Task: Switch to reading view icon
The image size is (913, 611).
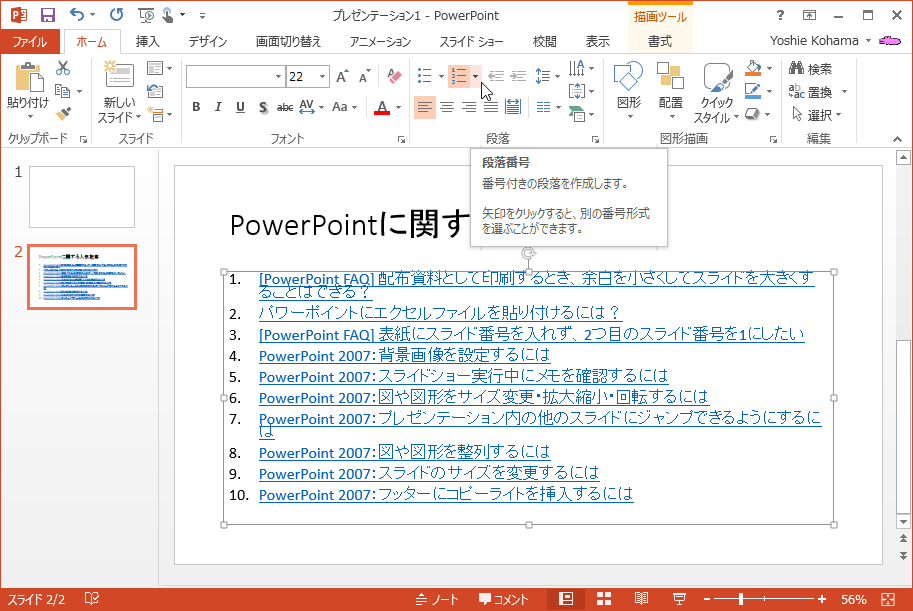Action: pyautogui.click(x=641, y=599)
